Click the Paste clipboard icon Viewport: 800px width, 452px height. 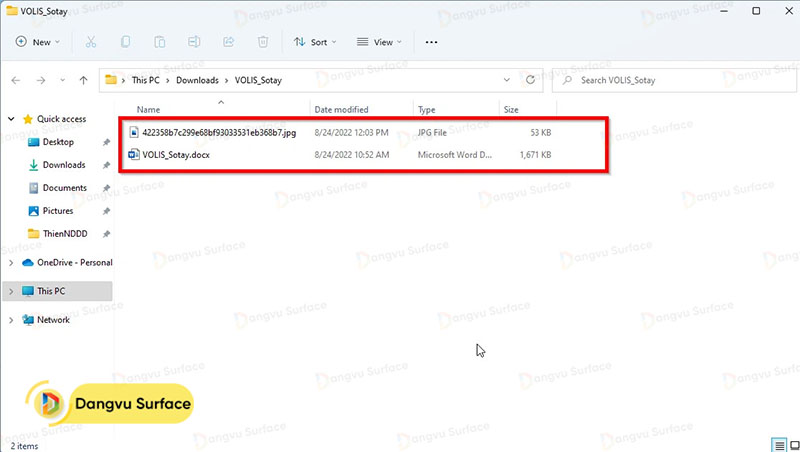click(160, 42)
